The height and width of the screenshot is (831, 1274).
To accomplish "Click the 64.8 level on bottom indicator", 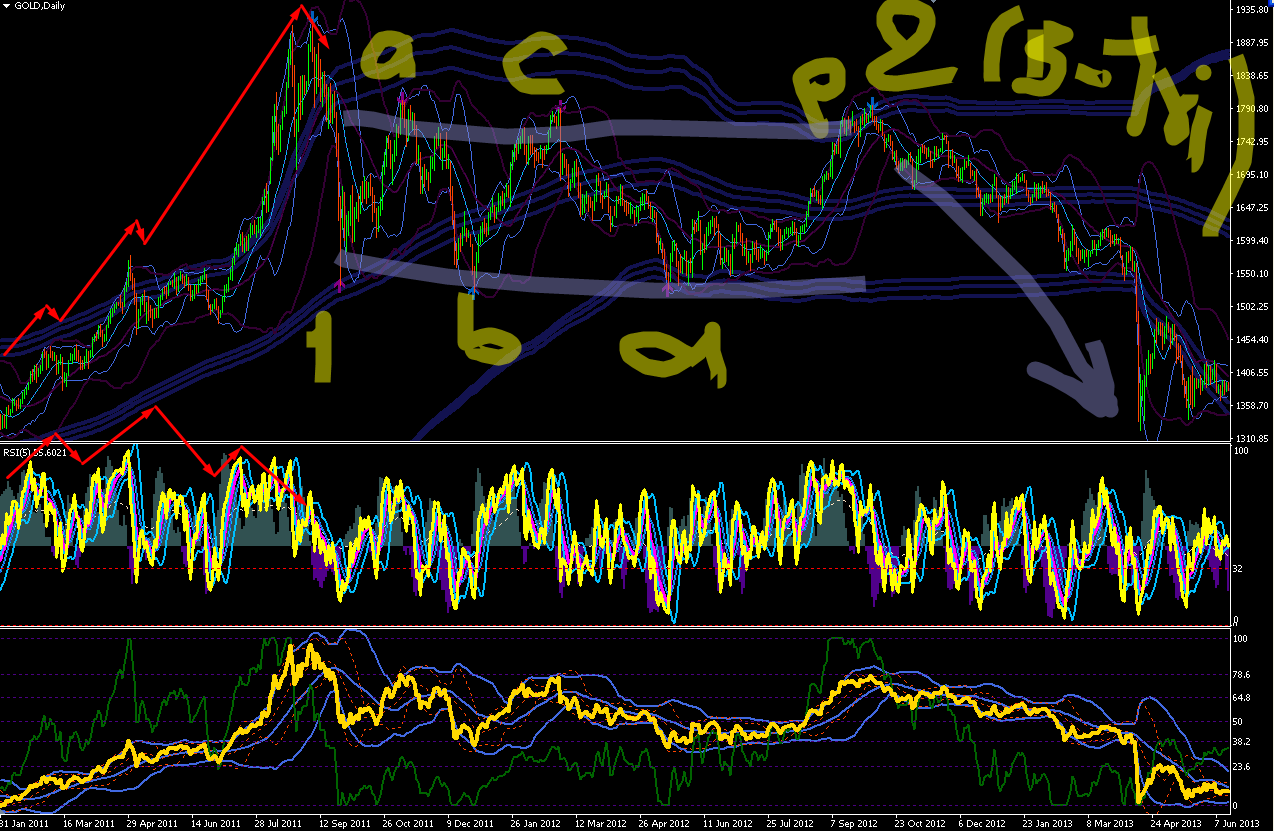I will (x=1243, y=698).
